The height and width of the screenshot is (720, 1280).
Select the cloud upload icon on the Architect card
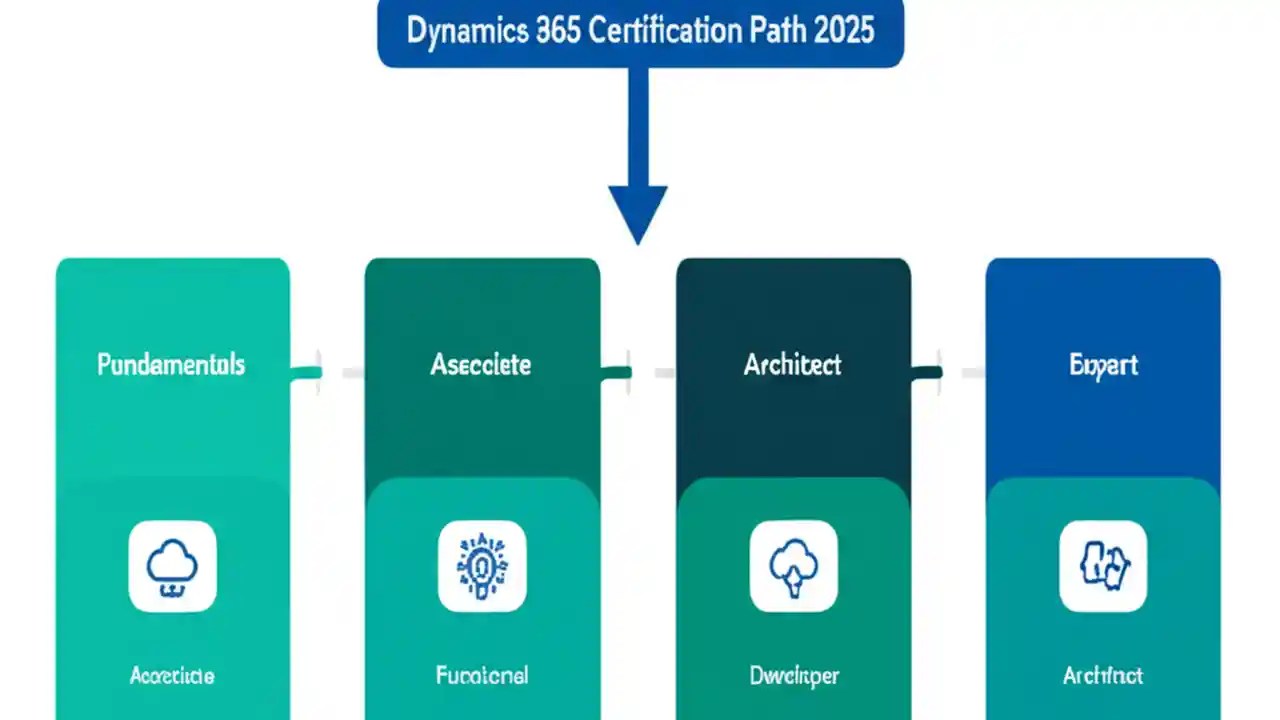793,566
